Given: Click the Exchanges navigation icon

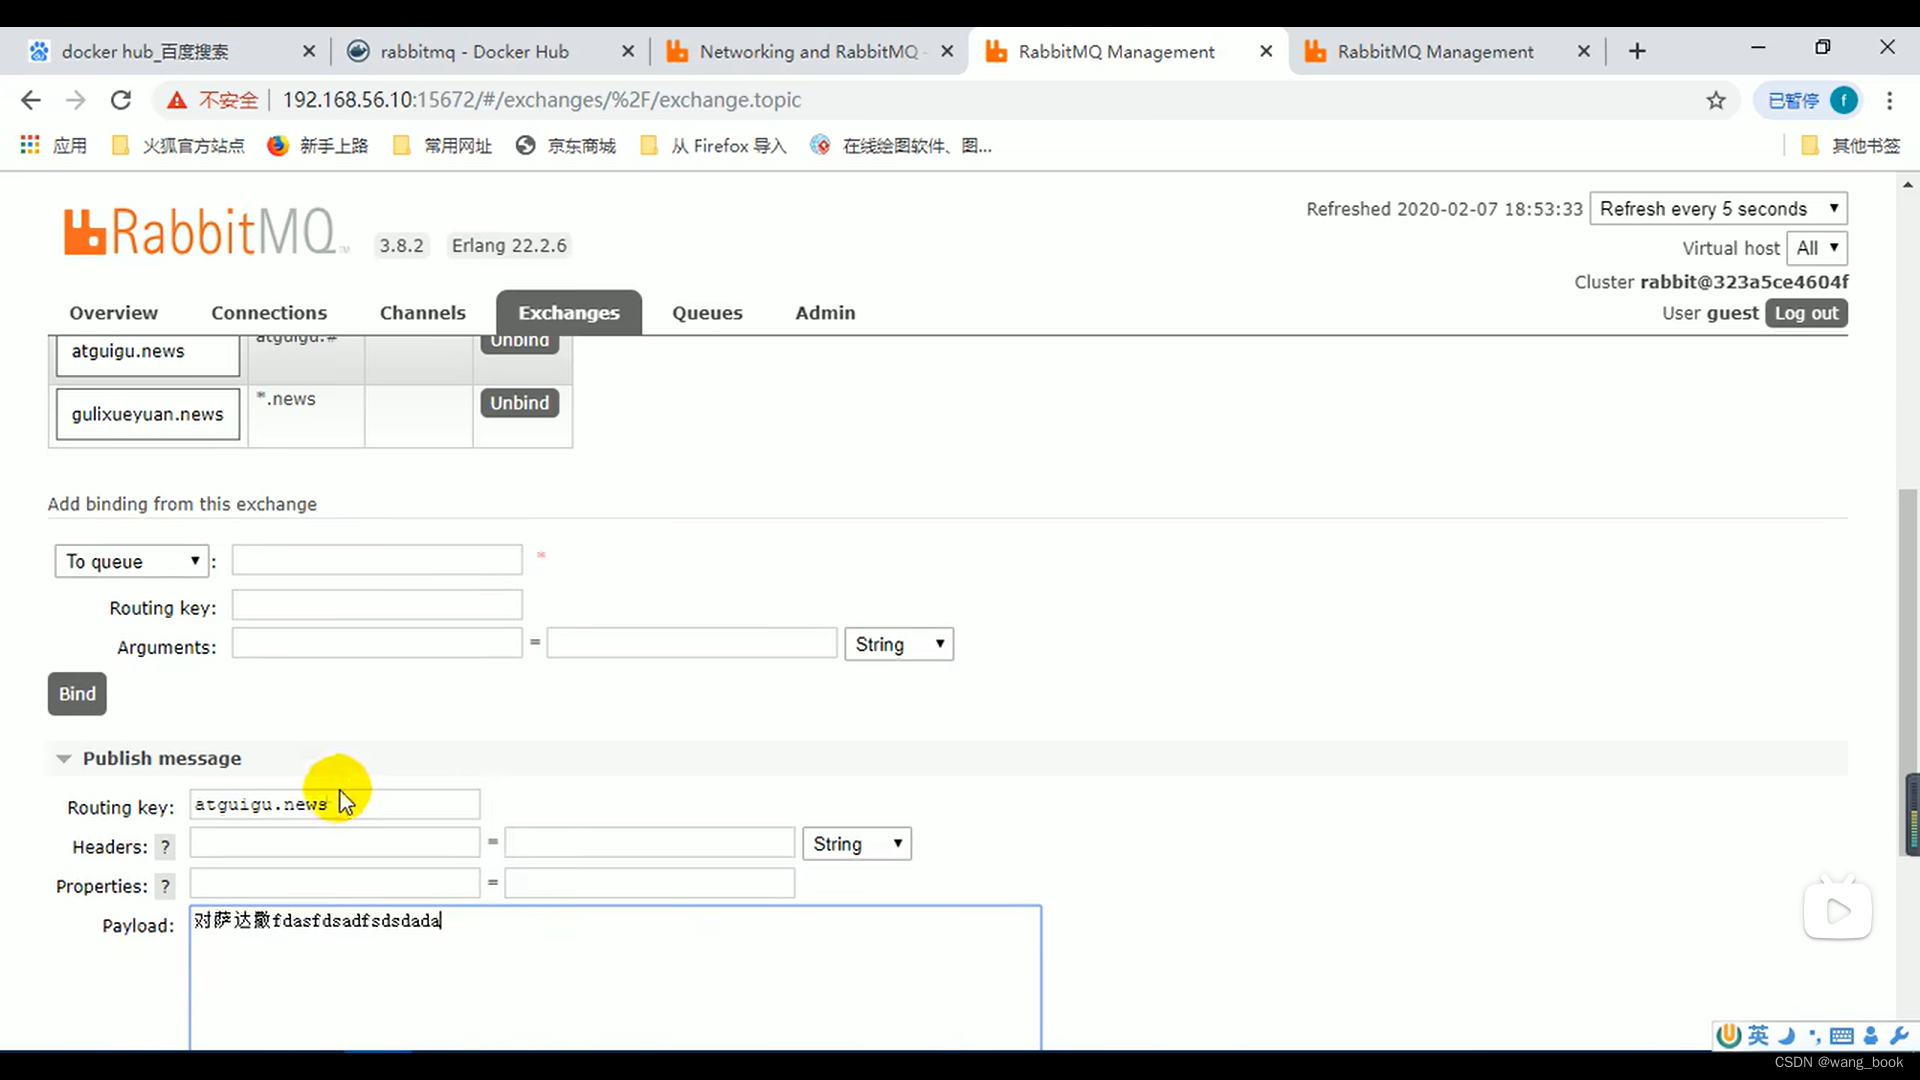Looking at the screenshot, I should [x=570, y=311].
